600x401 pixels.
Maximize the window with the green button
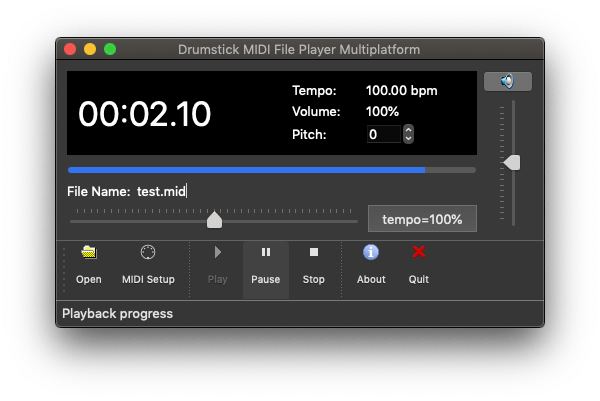pyautogui.click(x=110, y=49)
